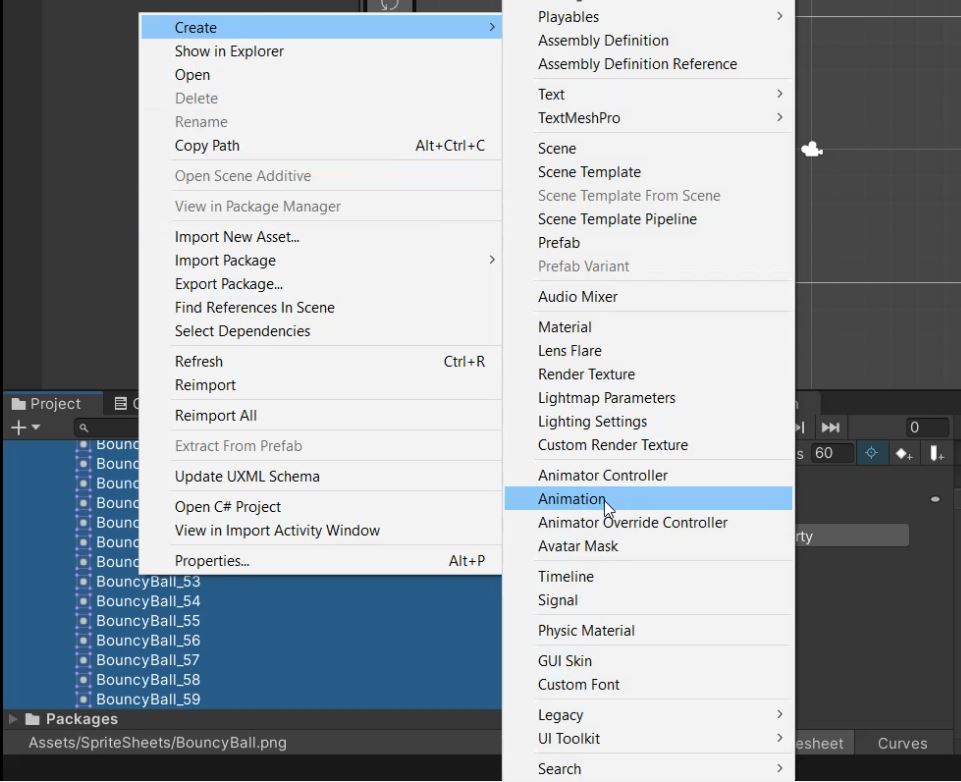Click the go-to-last-keyframe playback button

click(830, 428)
